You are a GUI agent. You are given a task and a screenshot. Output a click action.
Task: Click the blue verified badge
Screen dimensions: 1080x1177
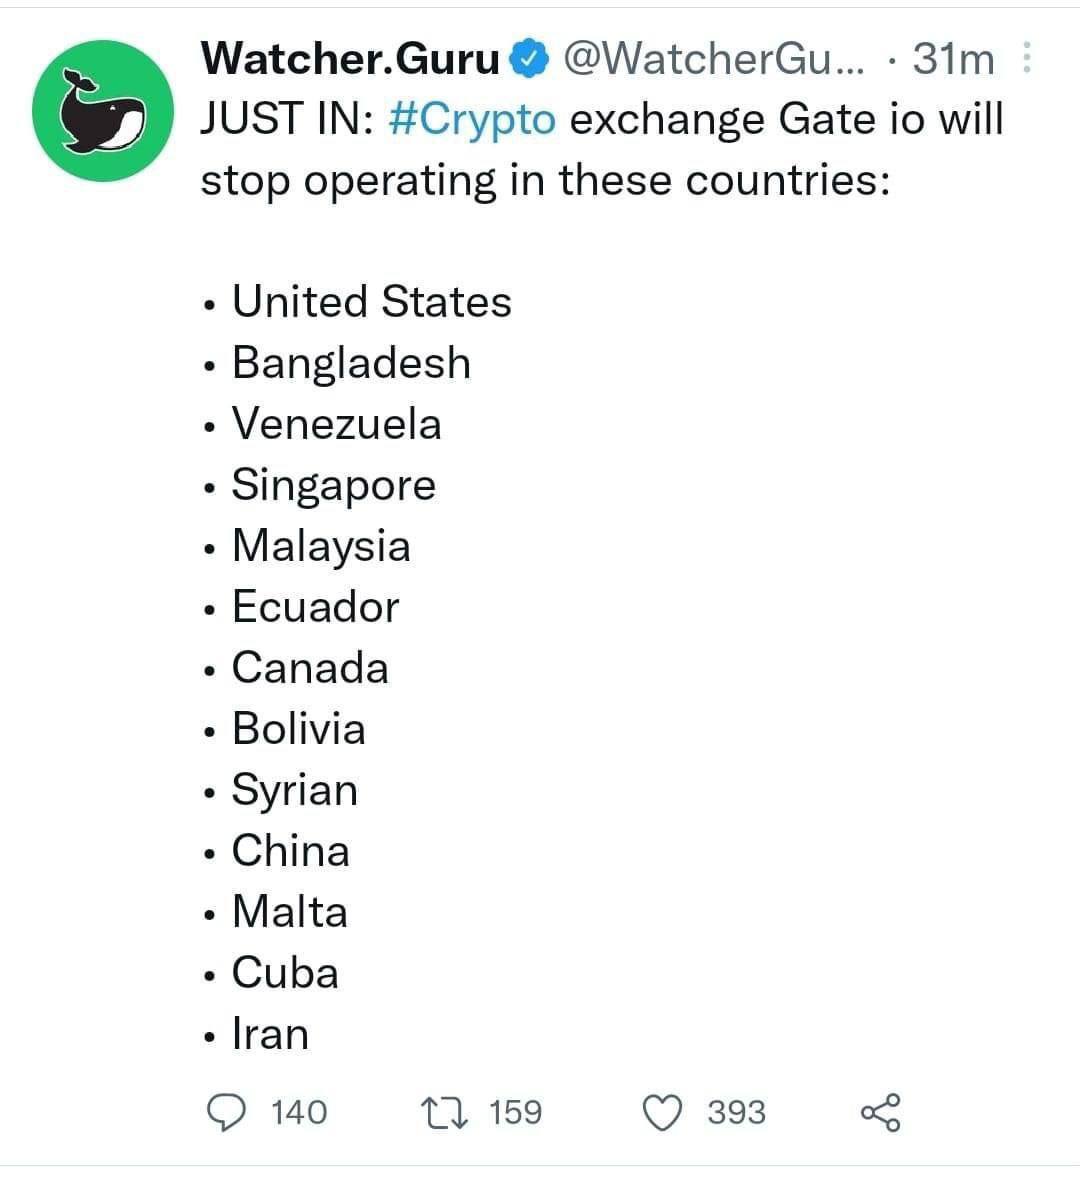(530, 59)
